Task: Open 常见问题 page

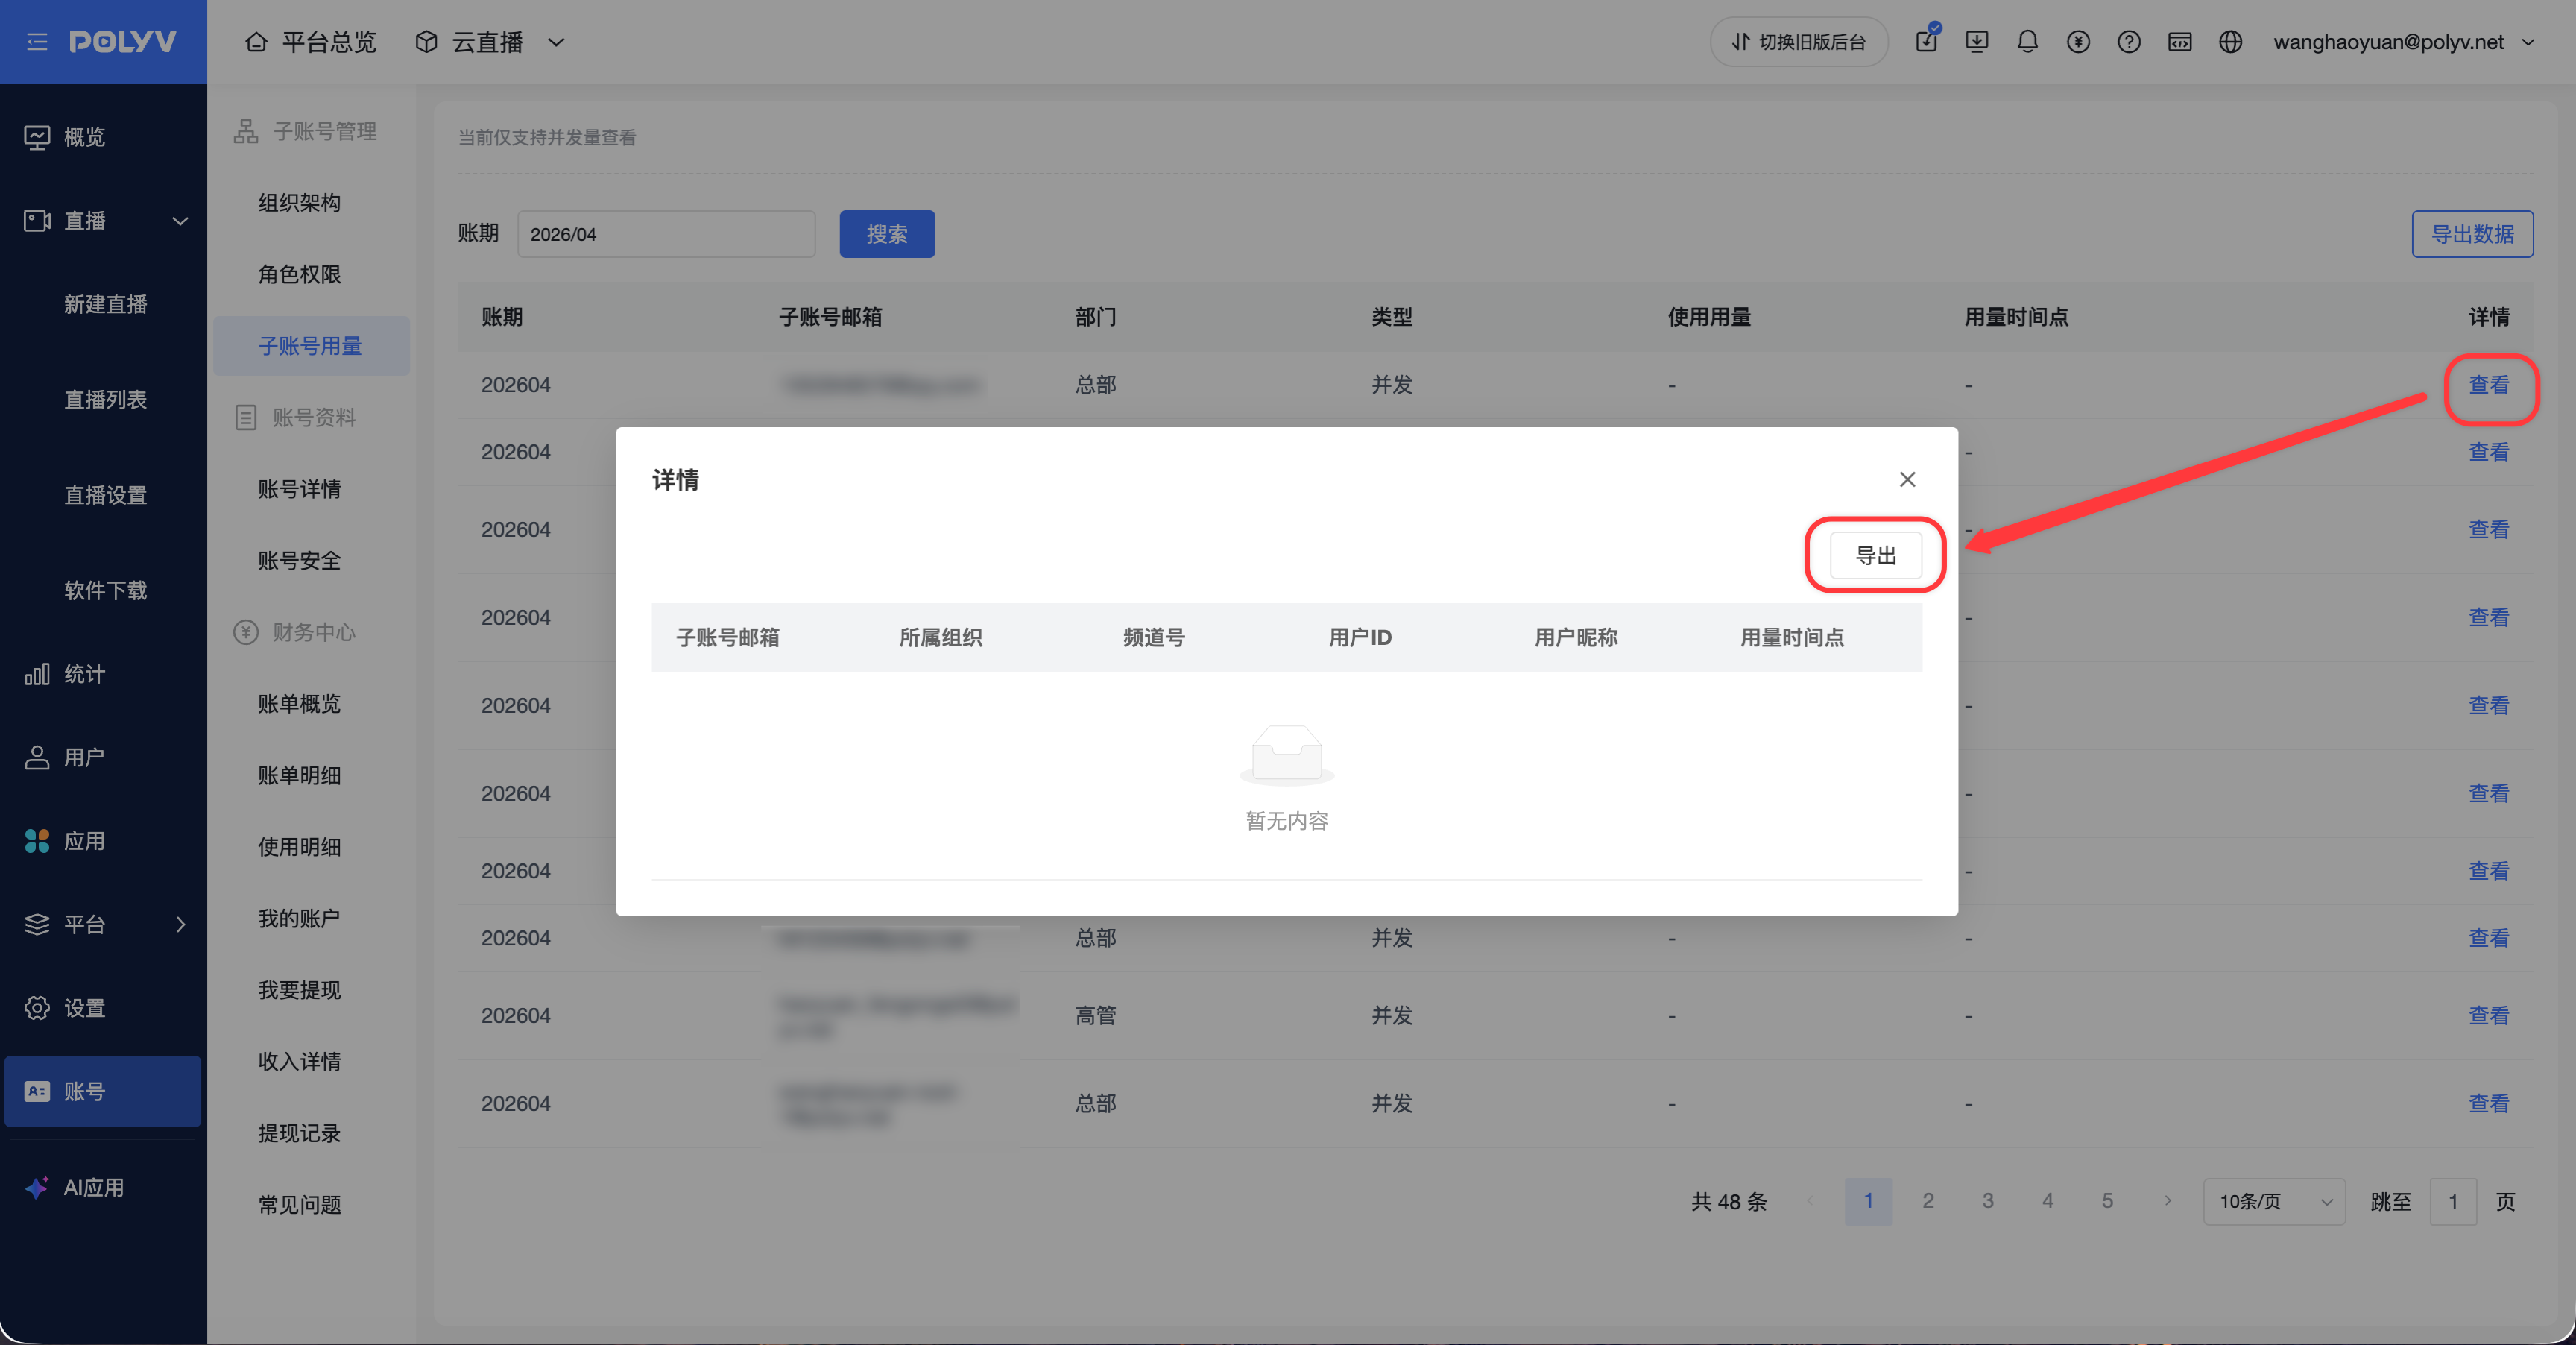Action: (300, 1206)
